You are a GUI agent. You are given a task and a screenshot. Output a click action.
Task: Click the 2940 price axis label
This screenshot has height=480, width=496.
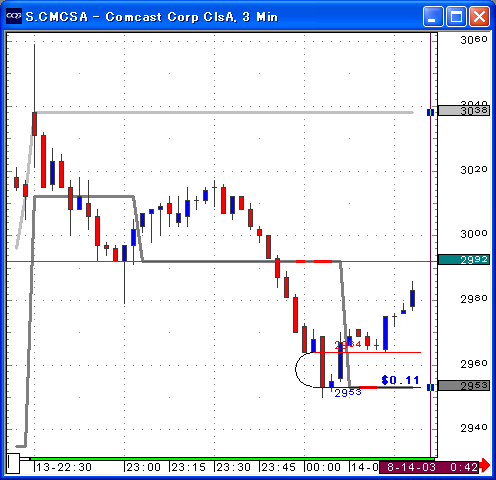[474, 428]
